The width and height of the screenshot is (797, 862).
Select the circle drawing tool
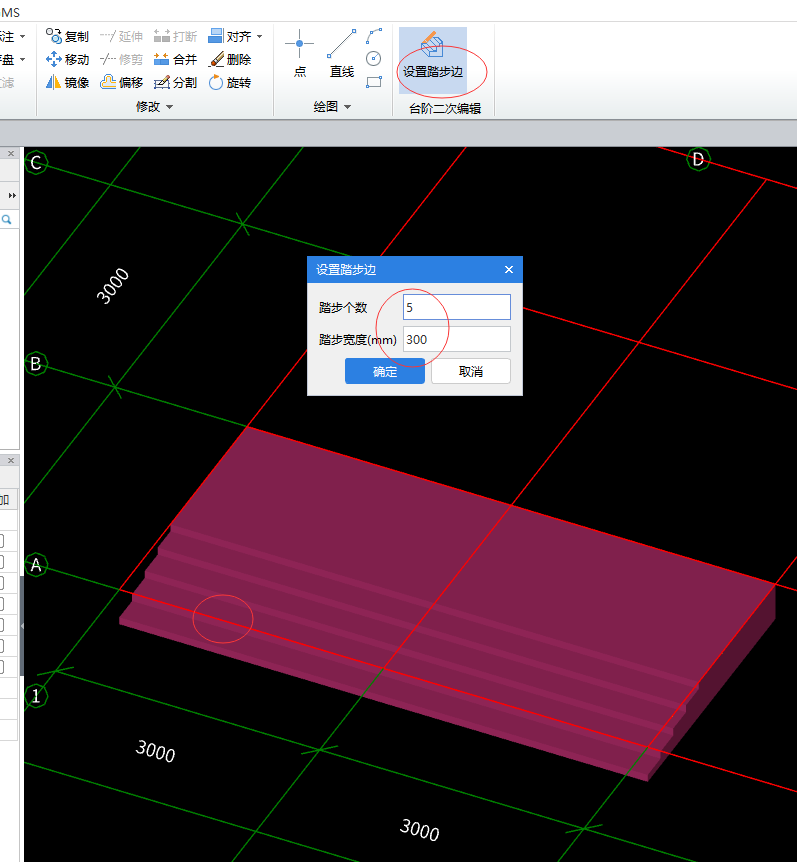pyautogui.click(x=374, y=58)
